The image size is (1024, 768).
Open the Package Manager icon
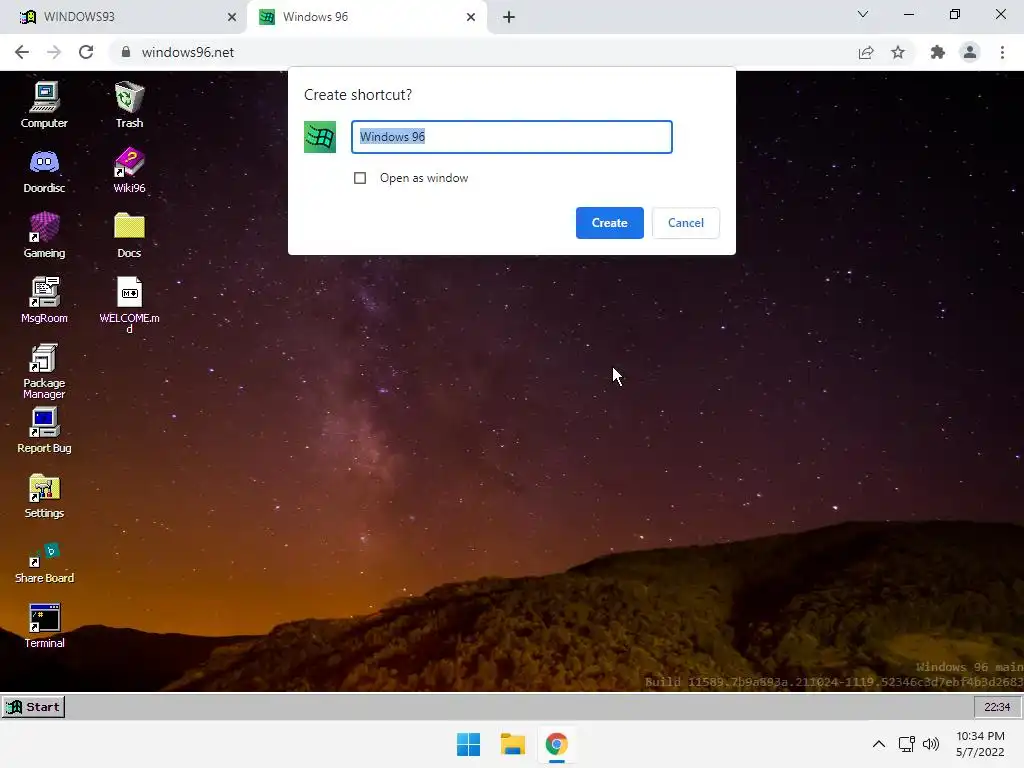pos(44,370)
